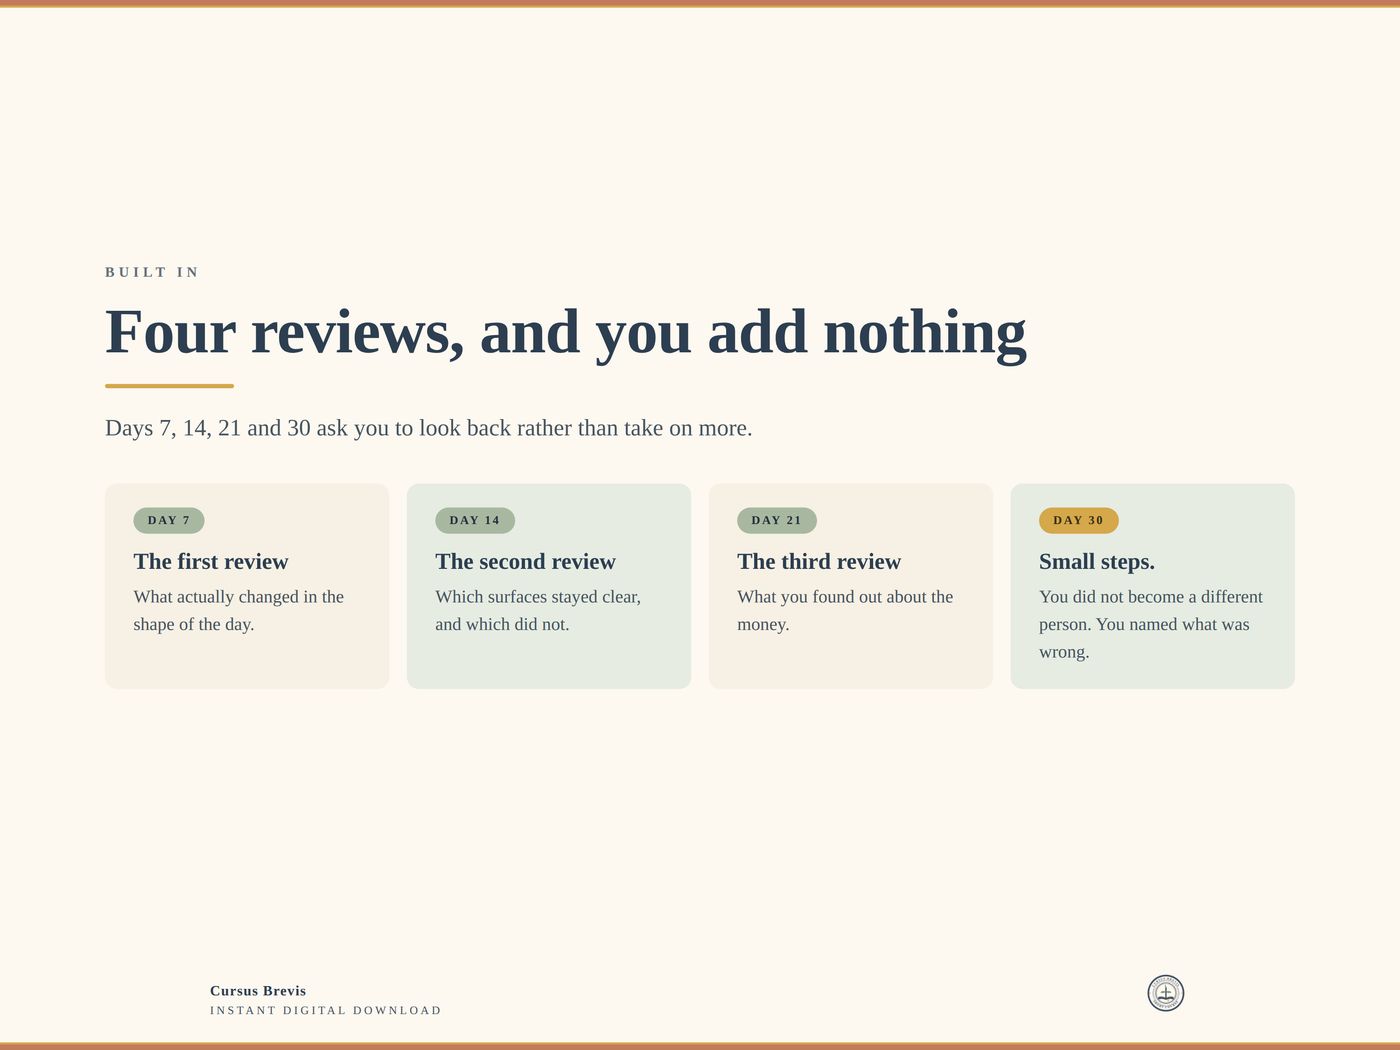Select the DAY 7 badge
Image resolution: width=1400 pixels, height=1050 pixels.
coord(169,520)
